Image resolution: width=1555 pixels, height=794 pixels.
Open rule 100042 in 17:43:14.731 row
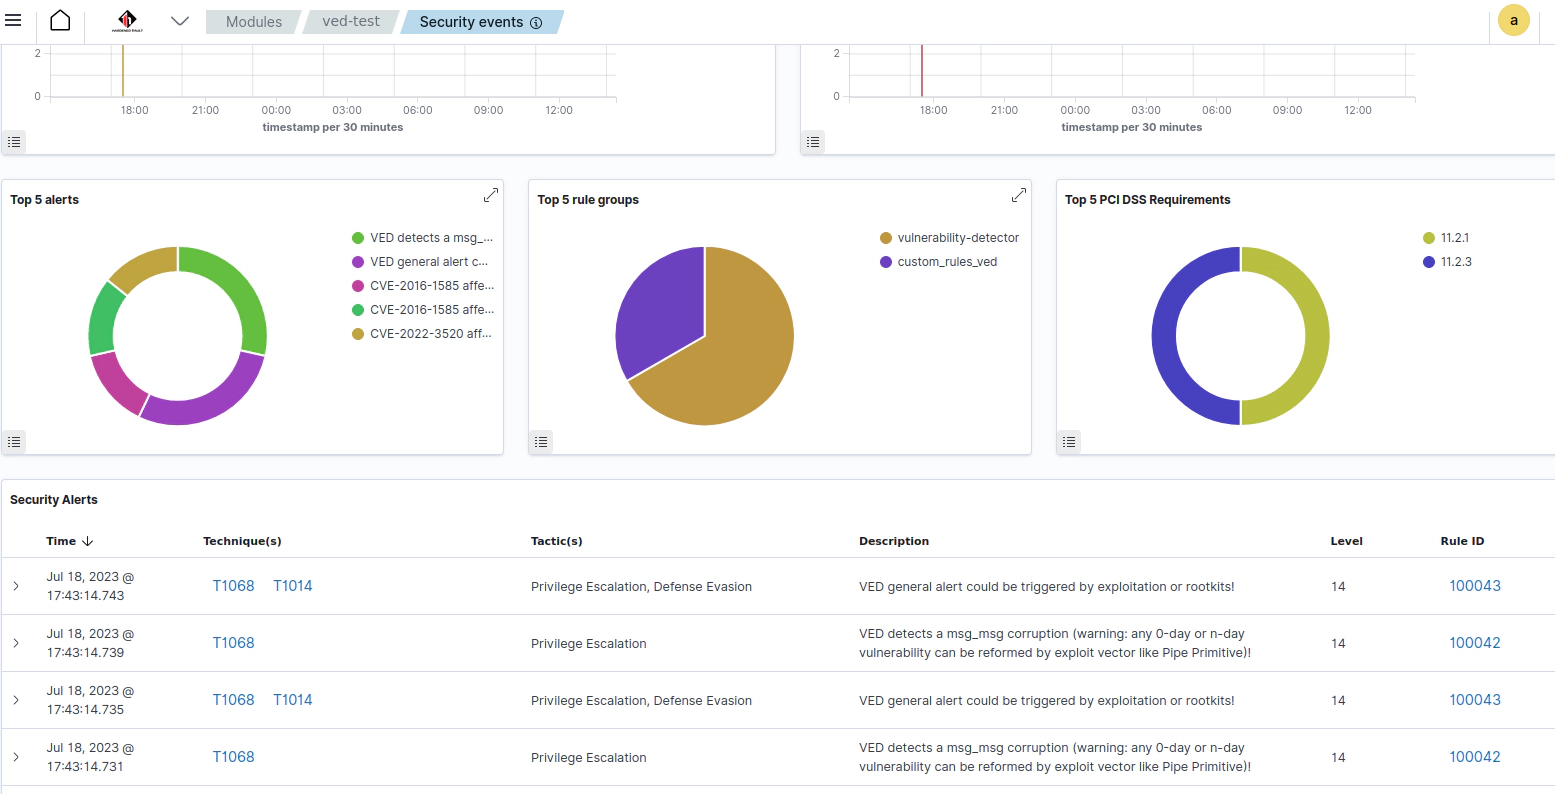pyautogui.click(x=1475, y=757)
